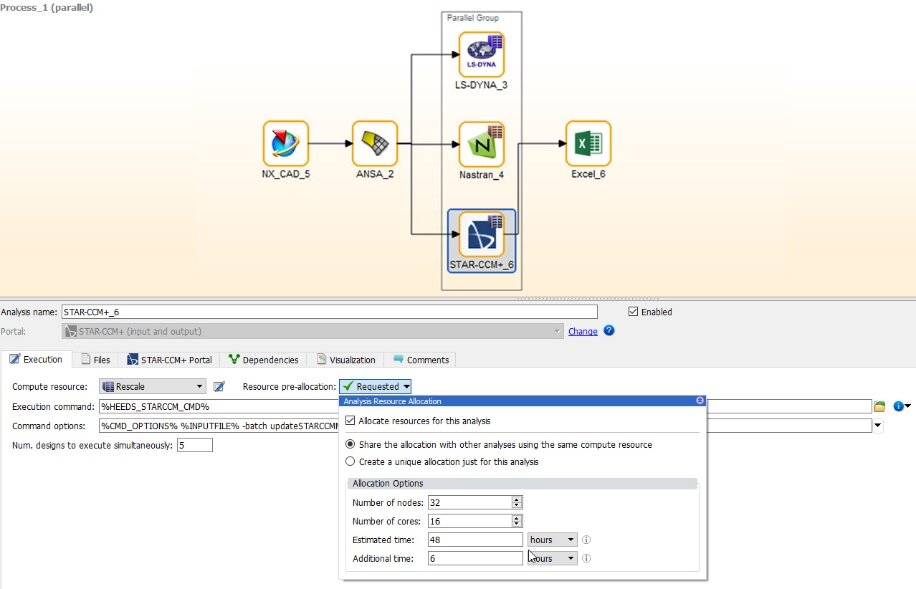Expand the Command options dropdown arrow

click(x=877, y=425)
